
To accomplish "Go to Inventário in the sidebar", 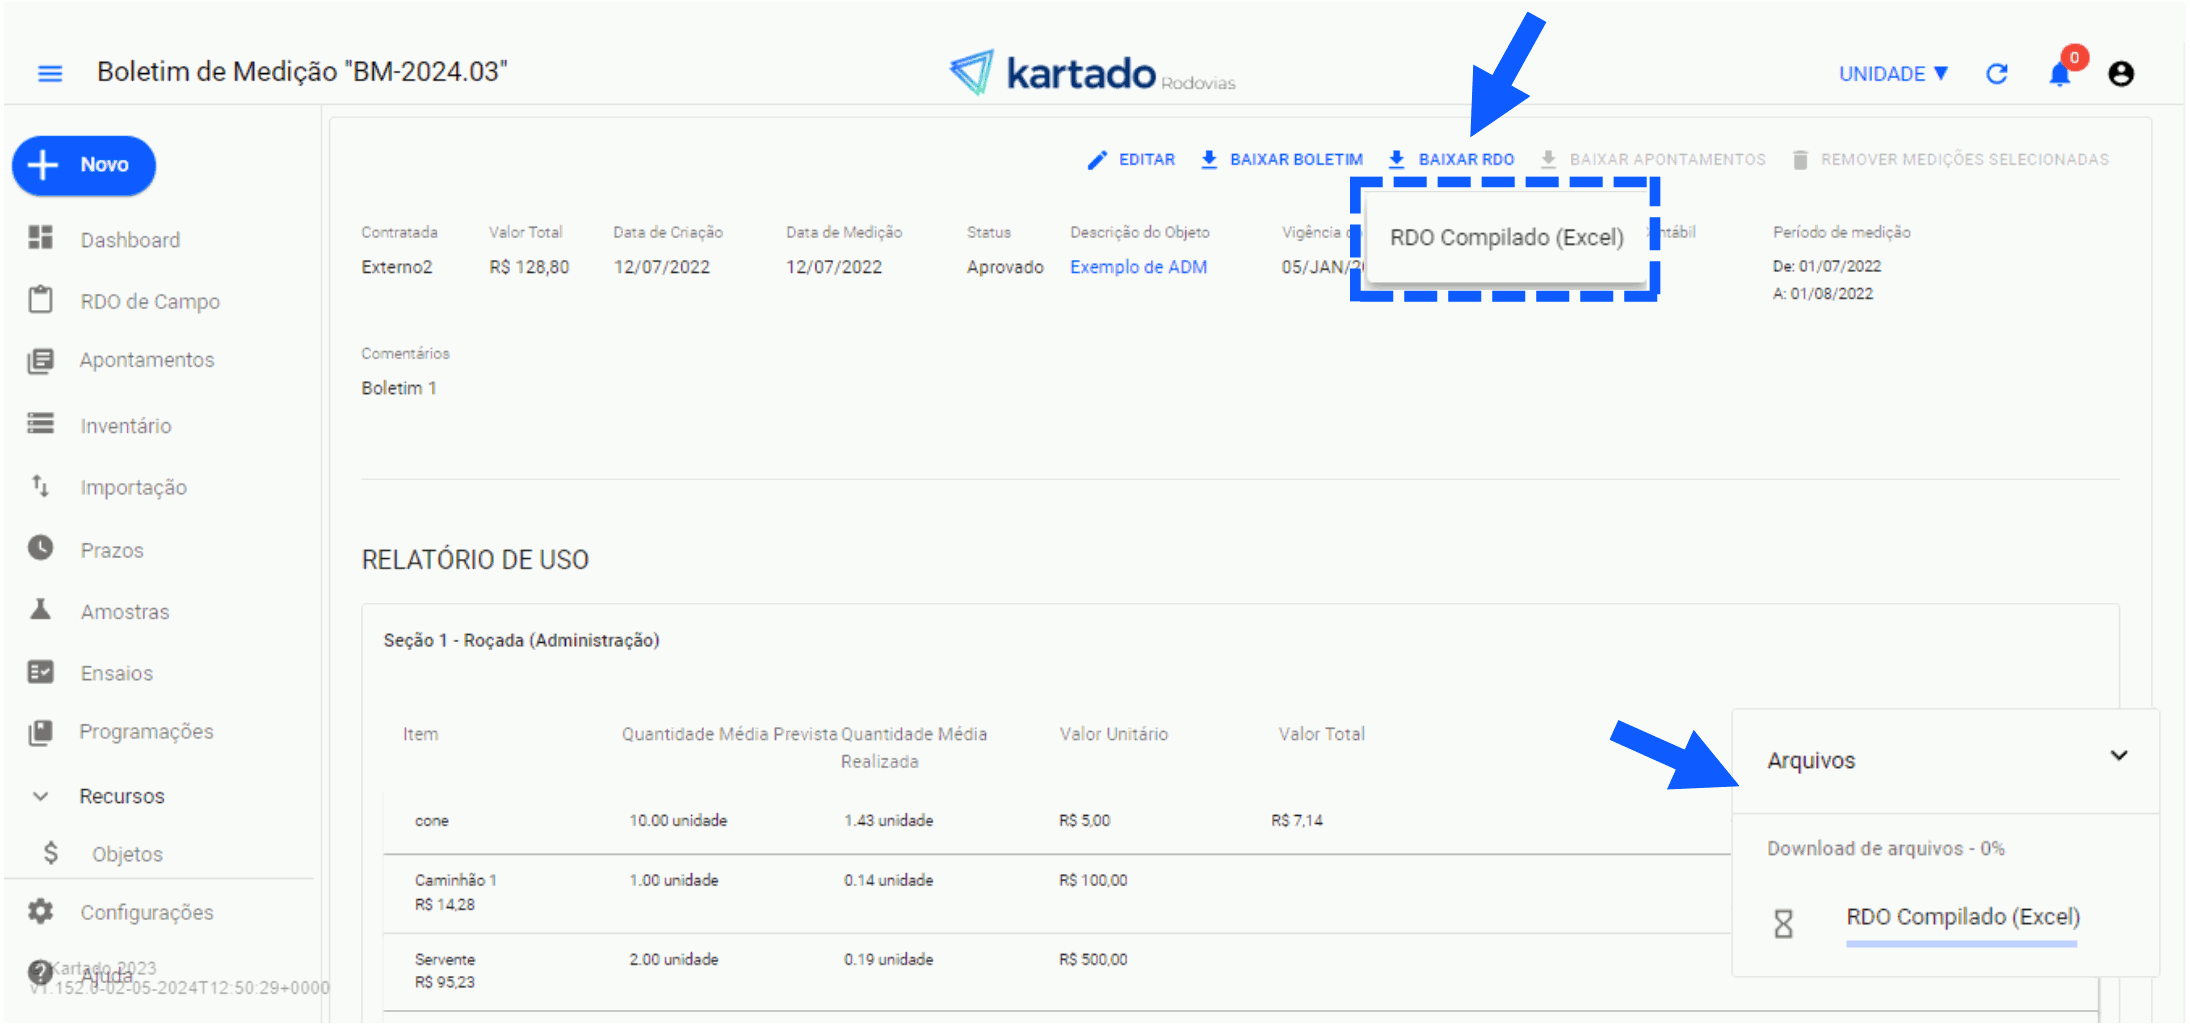I will pos(125,426).
